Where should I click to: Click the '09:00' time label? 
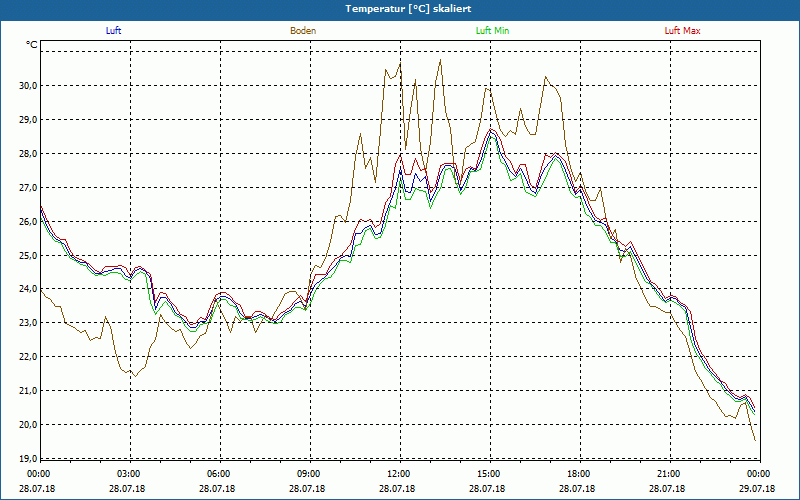(307, 474)
